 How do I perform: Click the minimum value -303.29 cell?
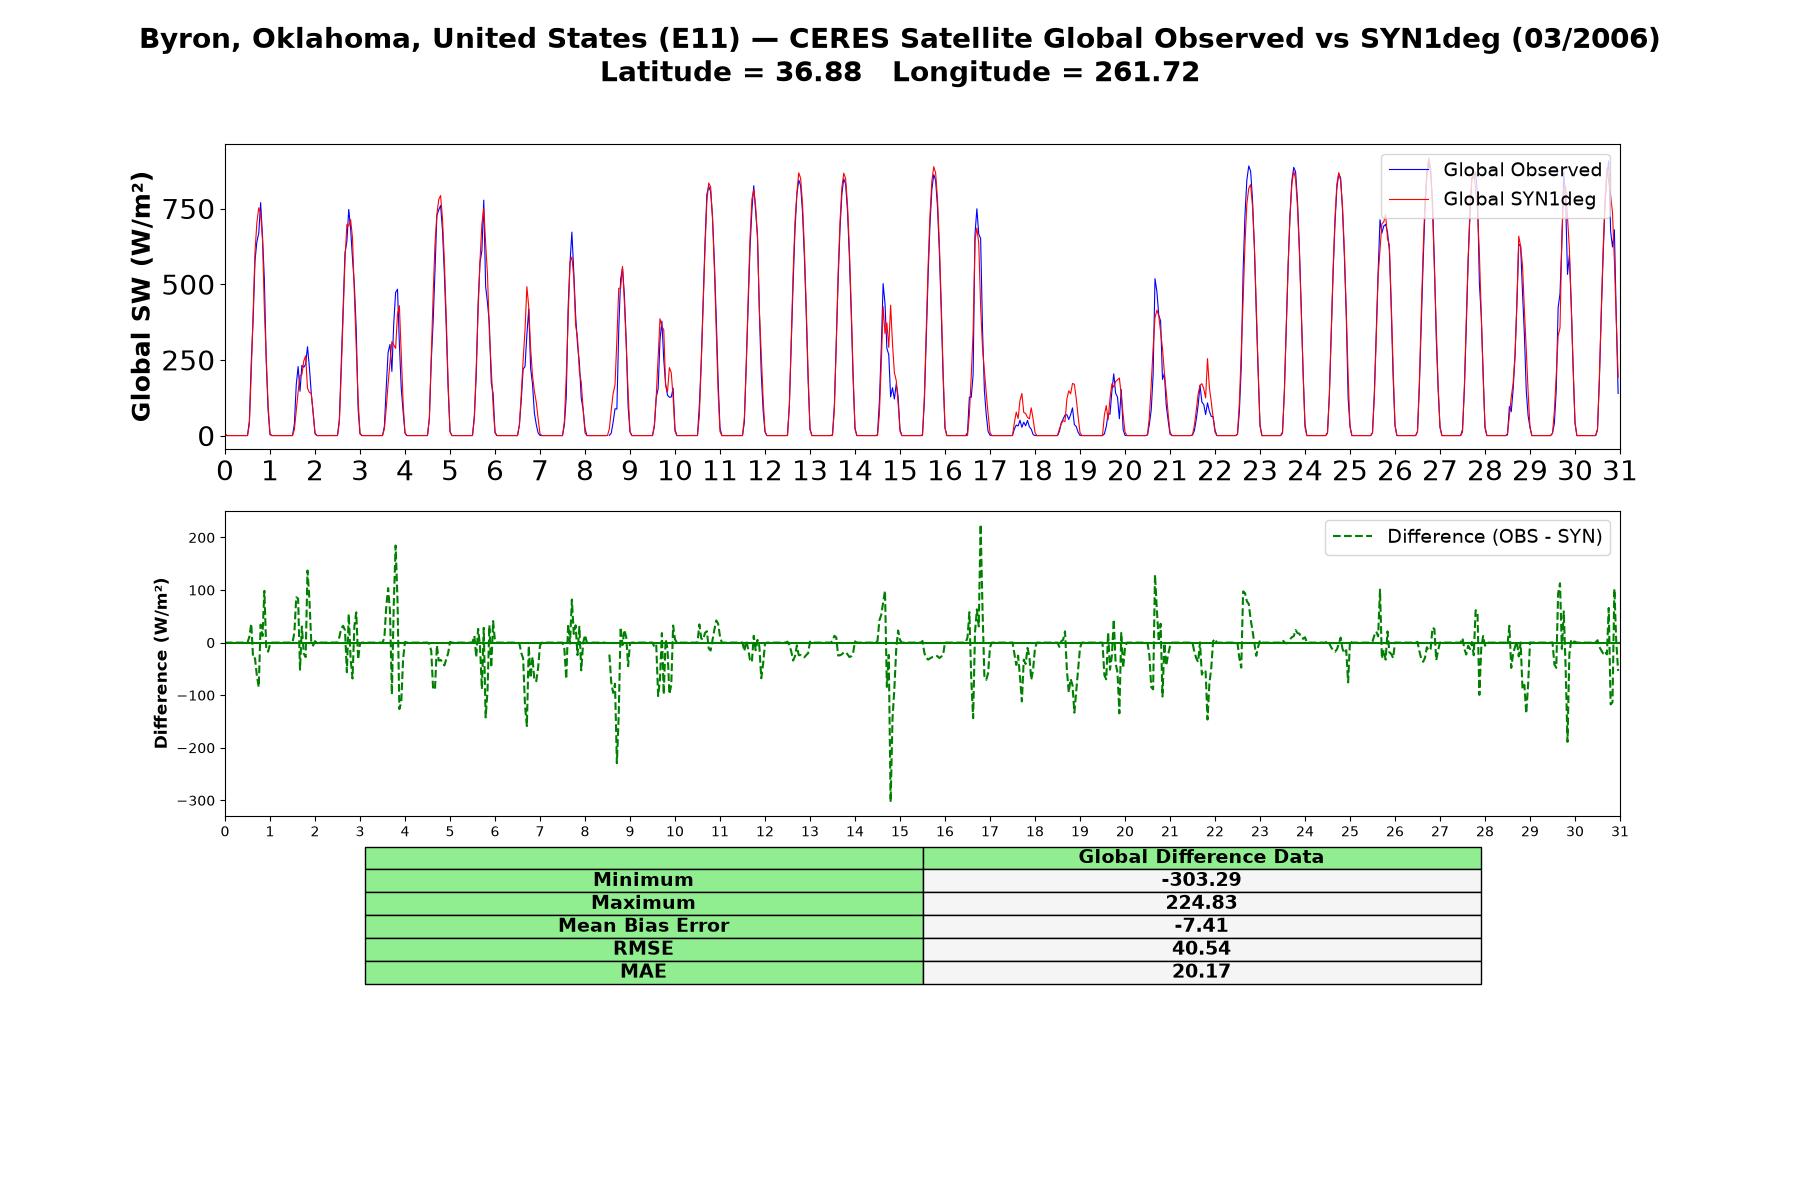tap(1202, 880)
